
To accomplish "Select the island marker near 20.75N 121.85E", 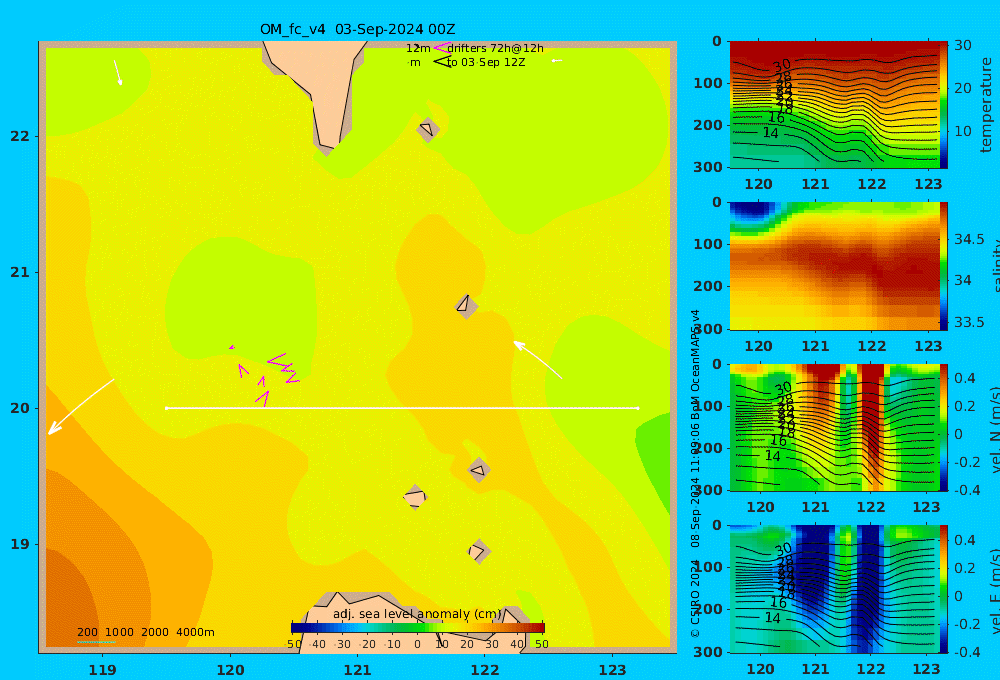I will pos(466,306).
